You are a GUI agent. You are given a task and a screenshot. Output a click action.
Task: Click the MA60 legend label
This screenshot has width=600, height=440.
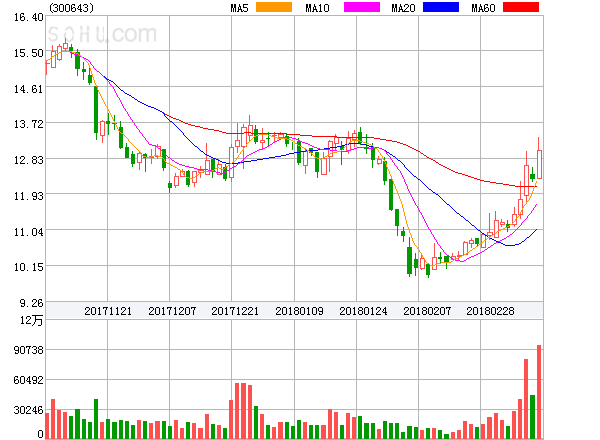tap(483, 8)
